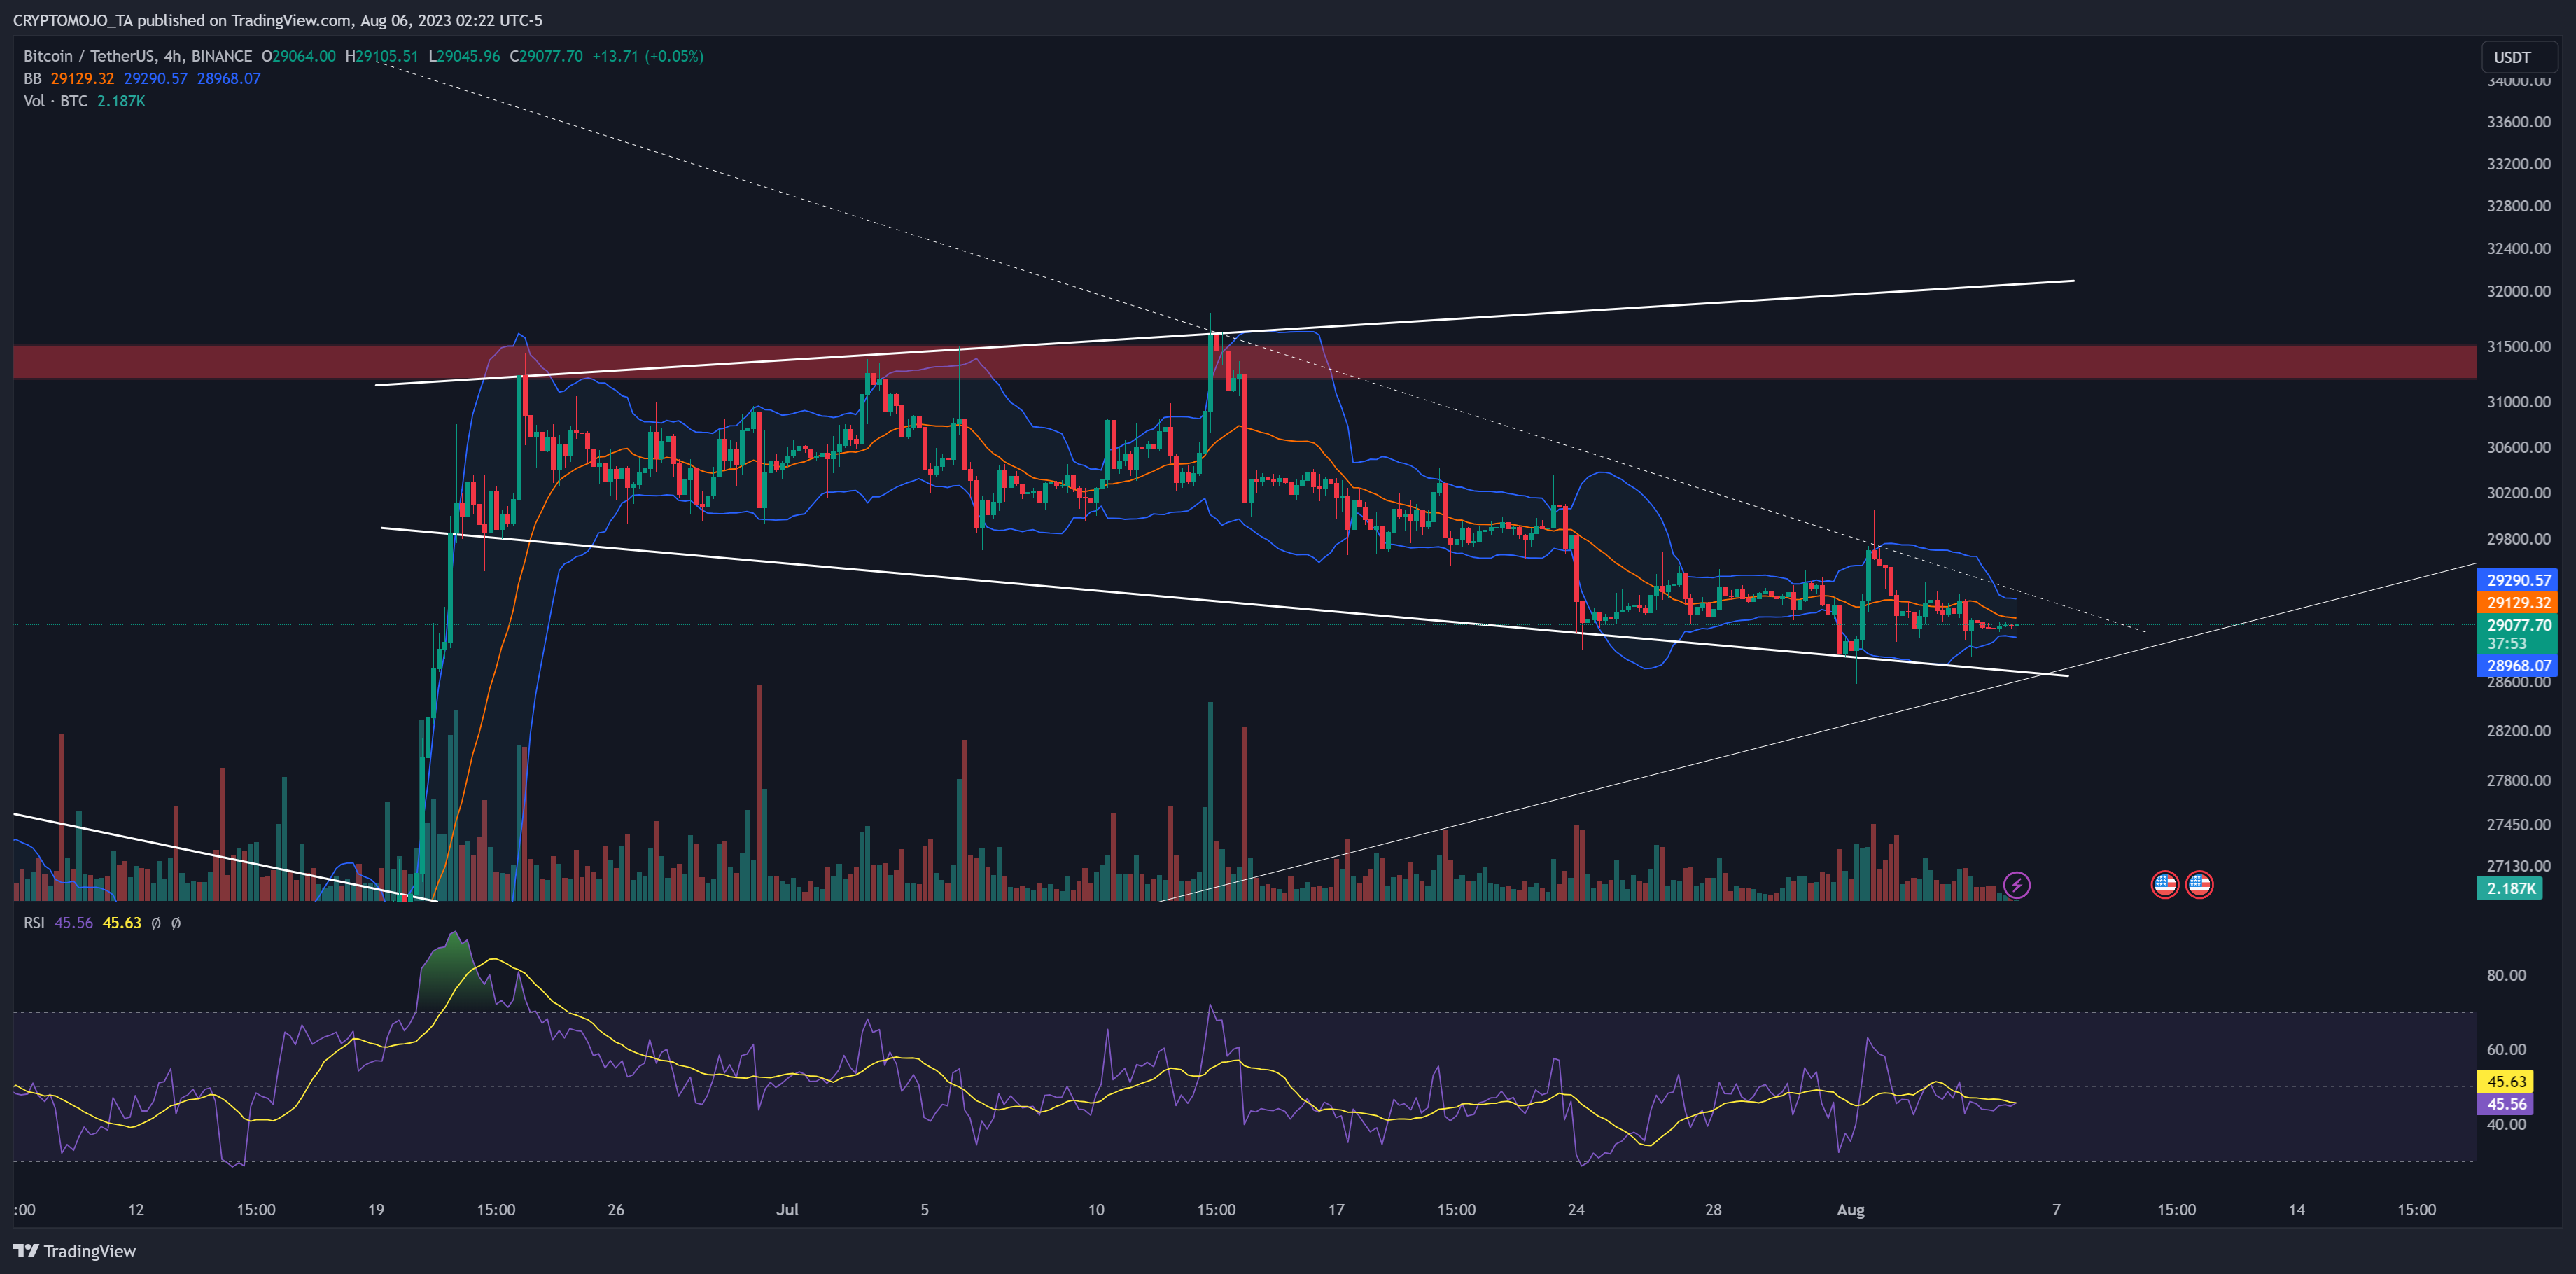Select the Vol · BTC indicator legend

click(x=55, y=101)
